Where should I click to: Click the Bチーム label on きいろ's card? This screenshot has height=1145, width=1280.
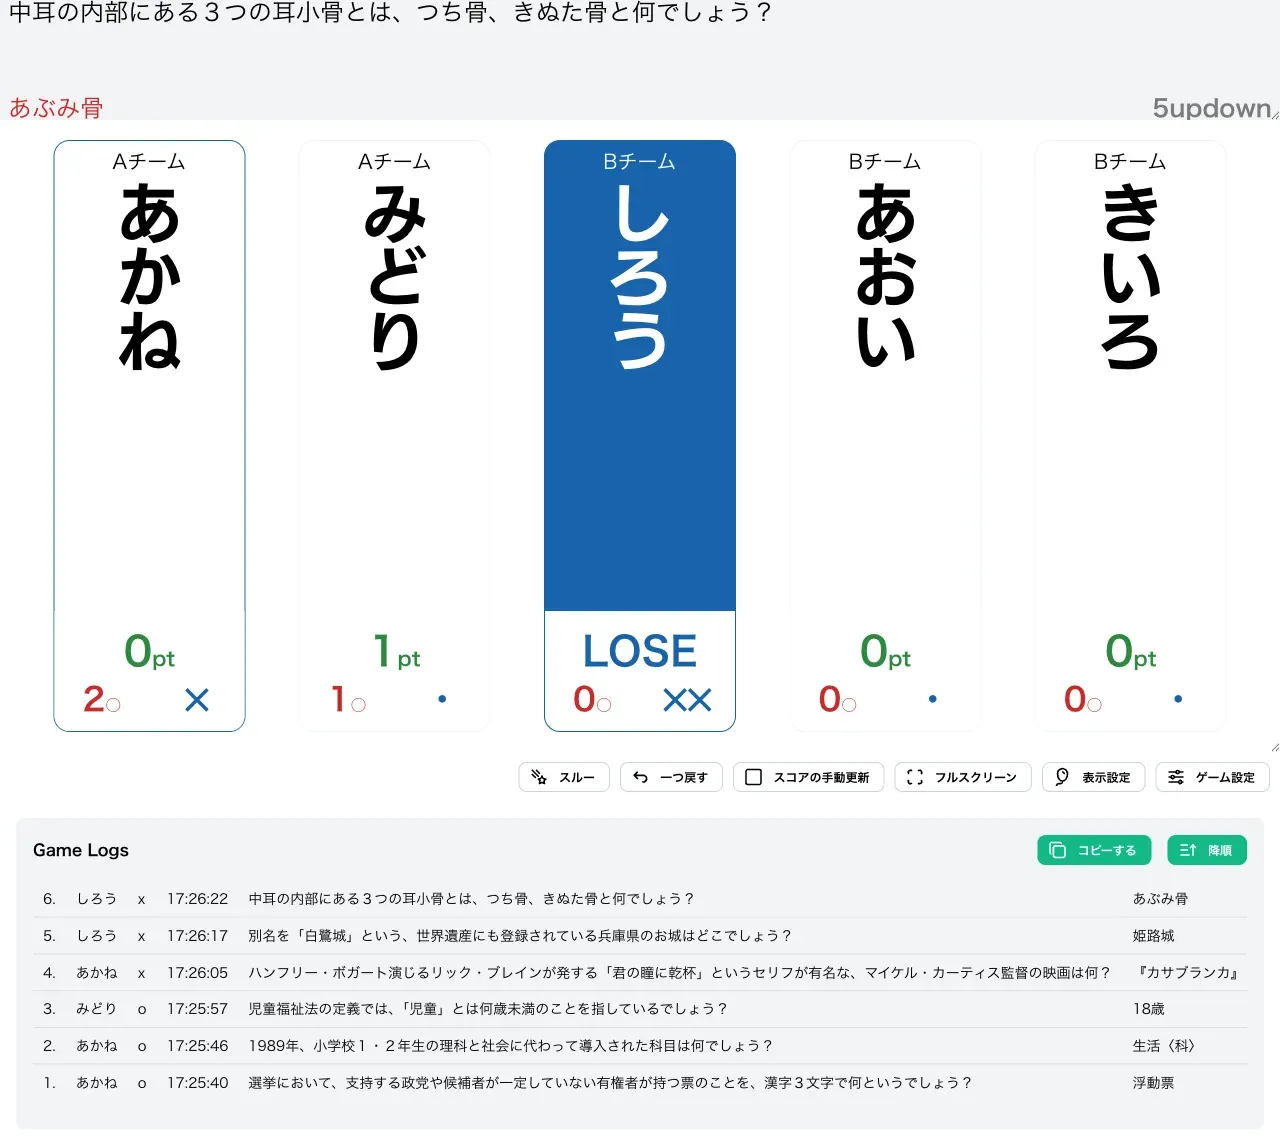[x=1130, y=161]
